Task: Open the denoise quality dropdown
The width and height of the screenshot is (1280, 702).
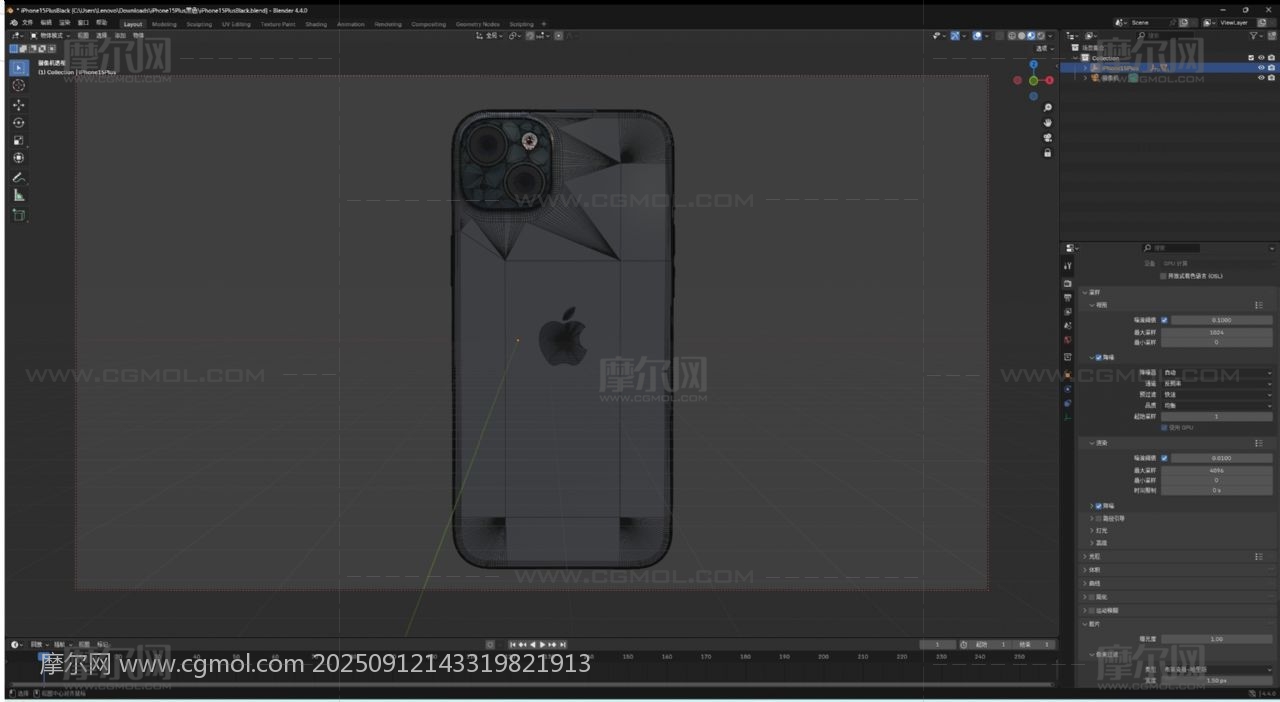Action: [x=1217, y=405]
